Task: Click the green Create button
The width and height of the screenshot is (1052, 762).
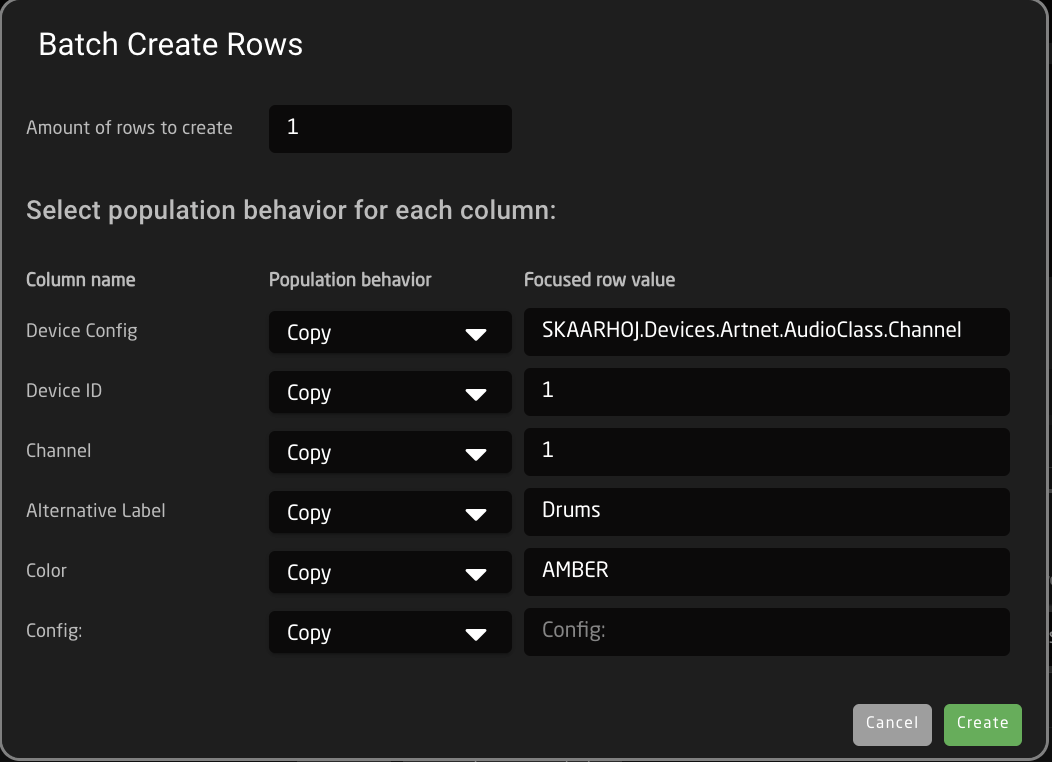Action: point(982,724)
